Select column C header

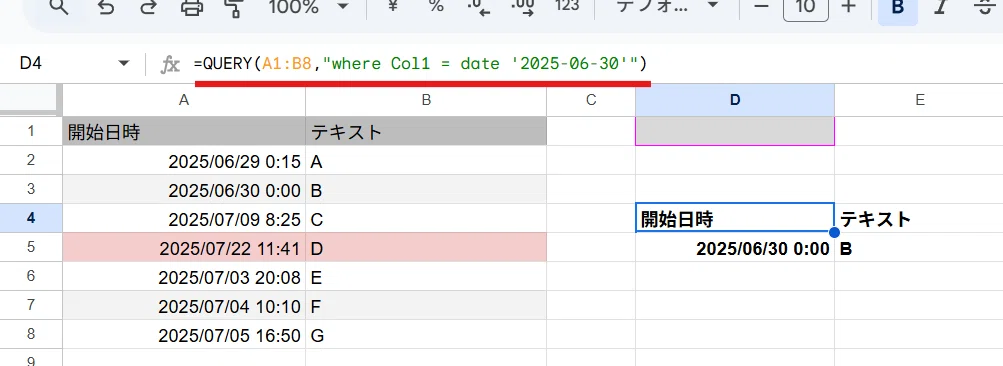[x=591, y=100]
